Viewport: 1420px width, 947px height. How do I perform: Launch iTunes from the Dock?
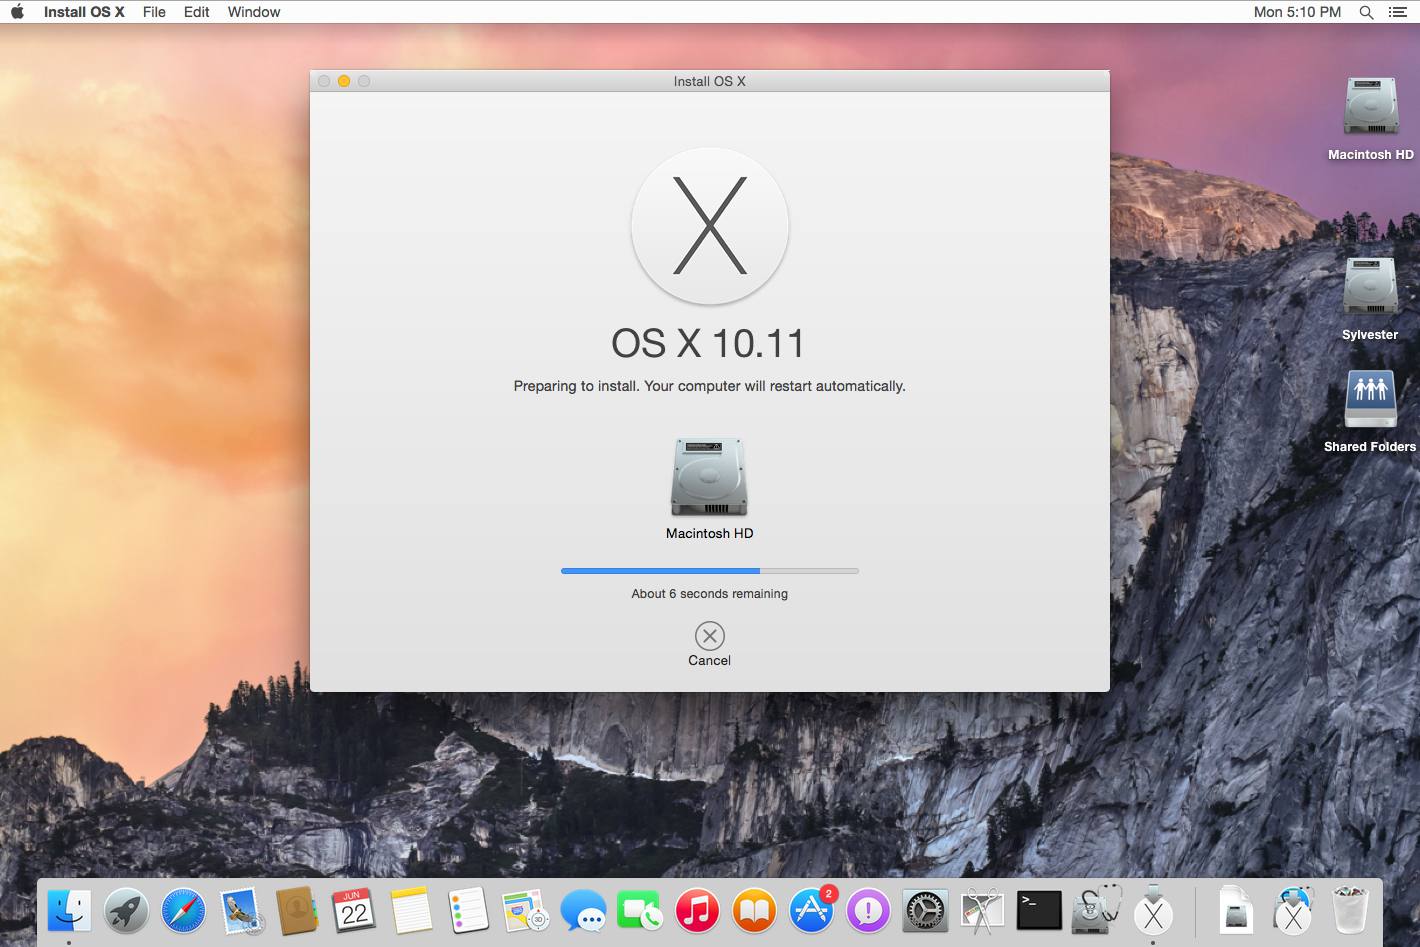point(697,911)
